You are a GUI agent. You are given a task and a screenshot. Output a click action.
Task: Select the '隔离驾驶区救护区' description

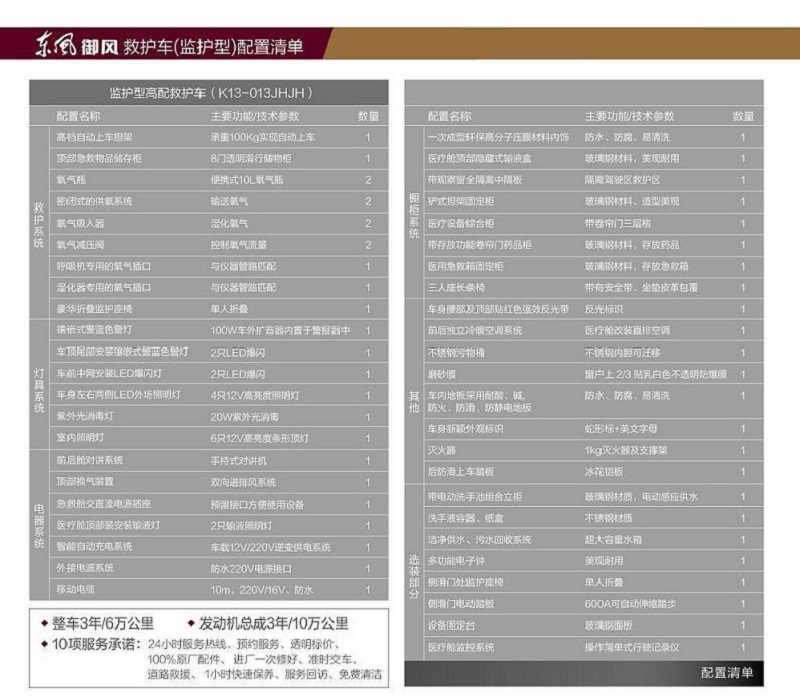coord(622,180)
